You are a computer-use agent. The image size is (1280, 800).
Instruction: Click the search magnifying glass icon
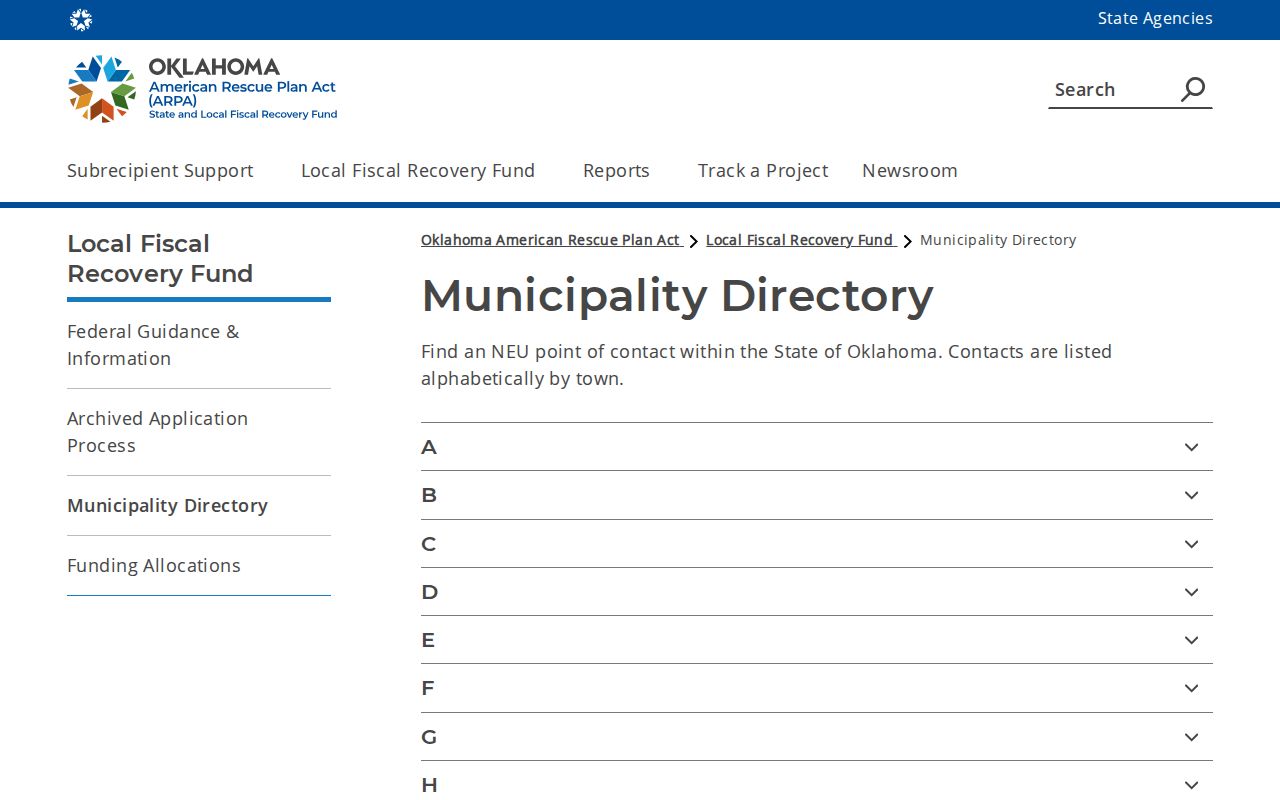pyautogui.click(x=1193, y=89)
